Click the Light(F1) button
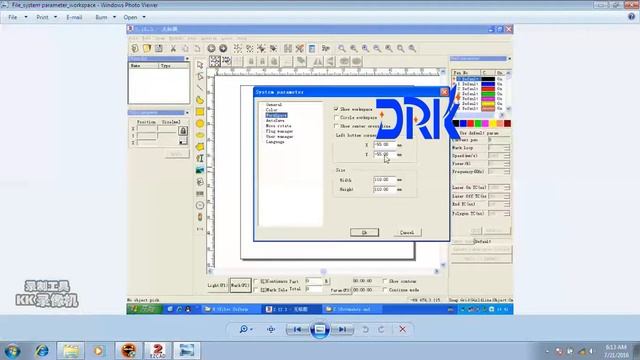This screenshot has width=640, height=360. tap(217, 285)
